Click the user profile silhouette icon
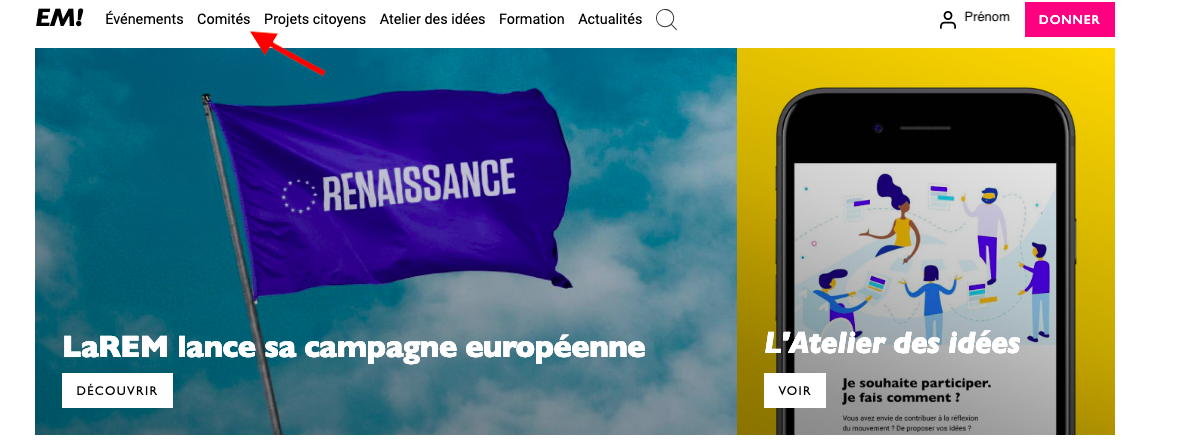Image resolution: width=1177 pixels, height=448 pixels. point(948,20)
